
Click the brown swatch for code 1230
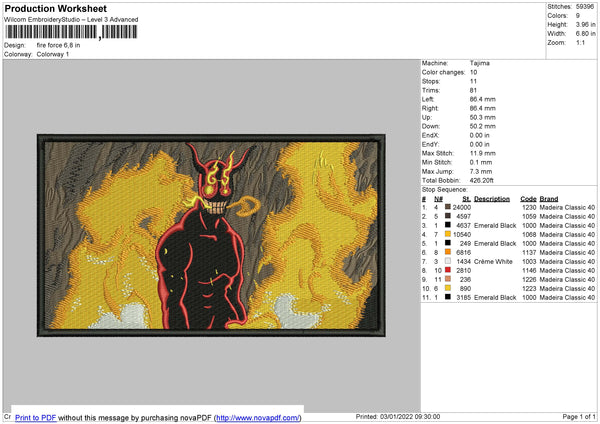click(x=449, y=207)
